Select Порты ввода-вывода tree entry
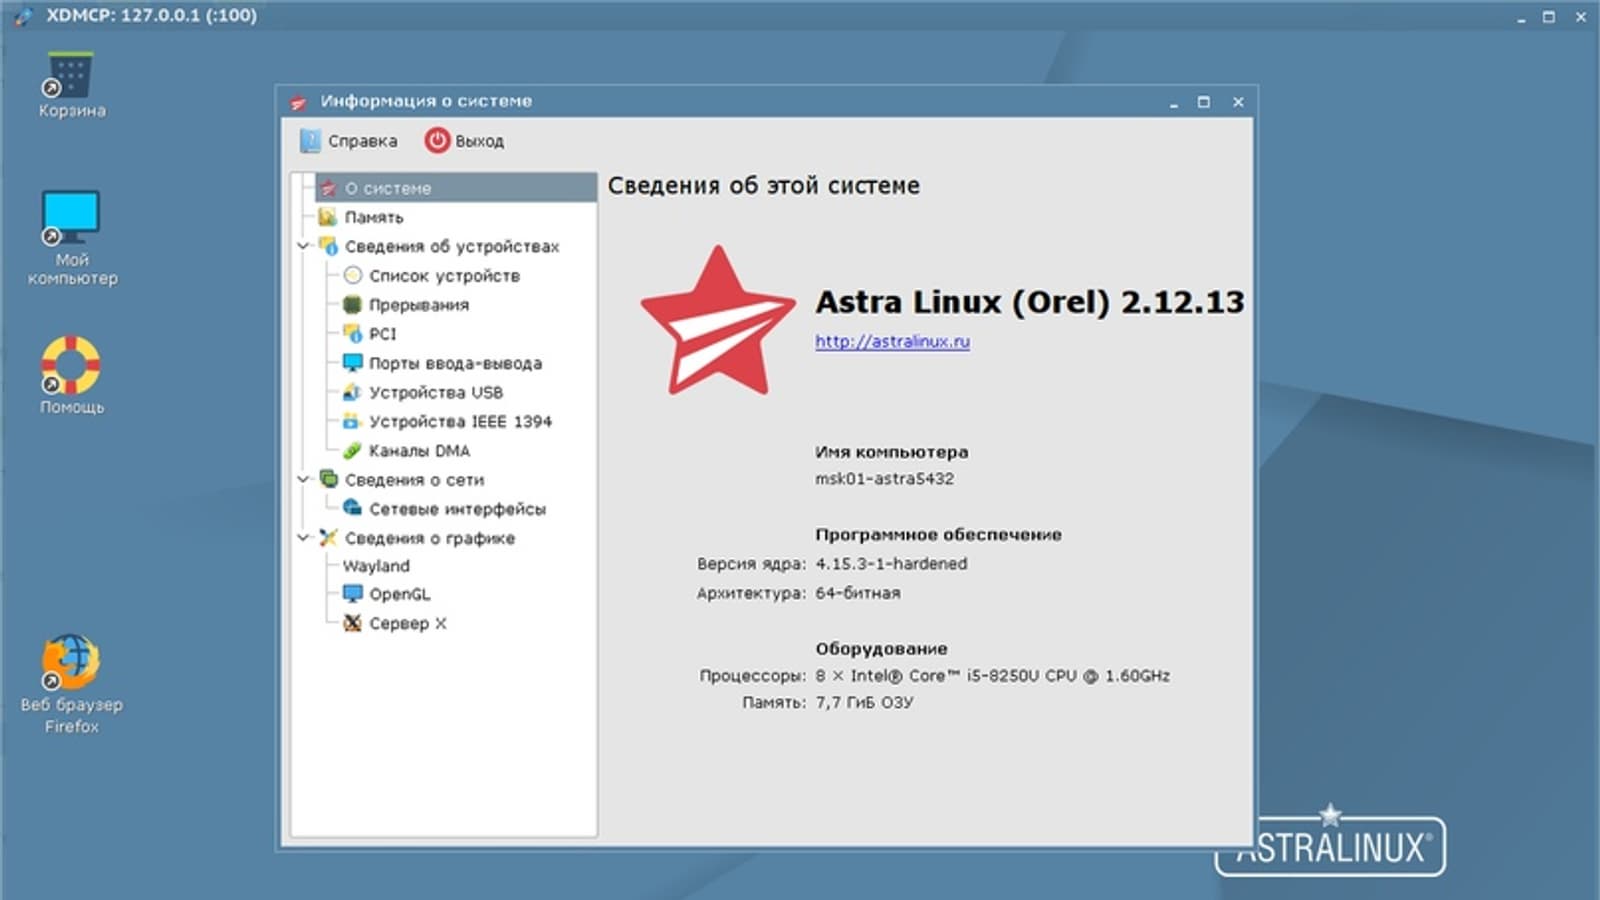The image size is (1600, 900). (x=455, y=363)
